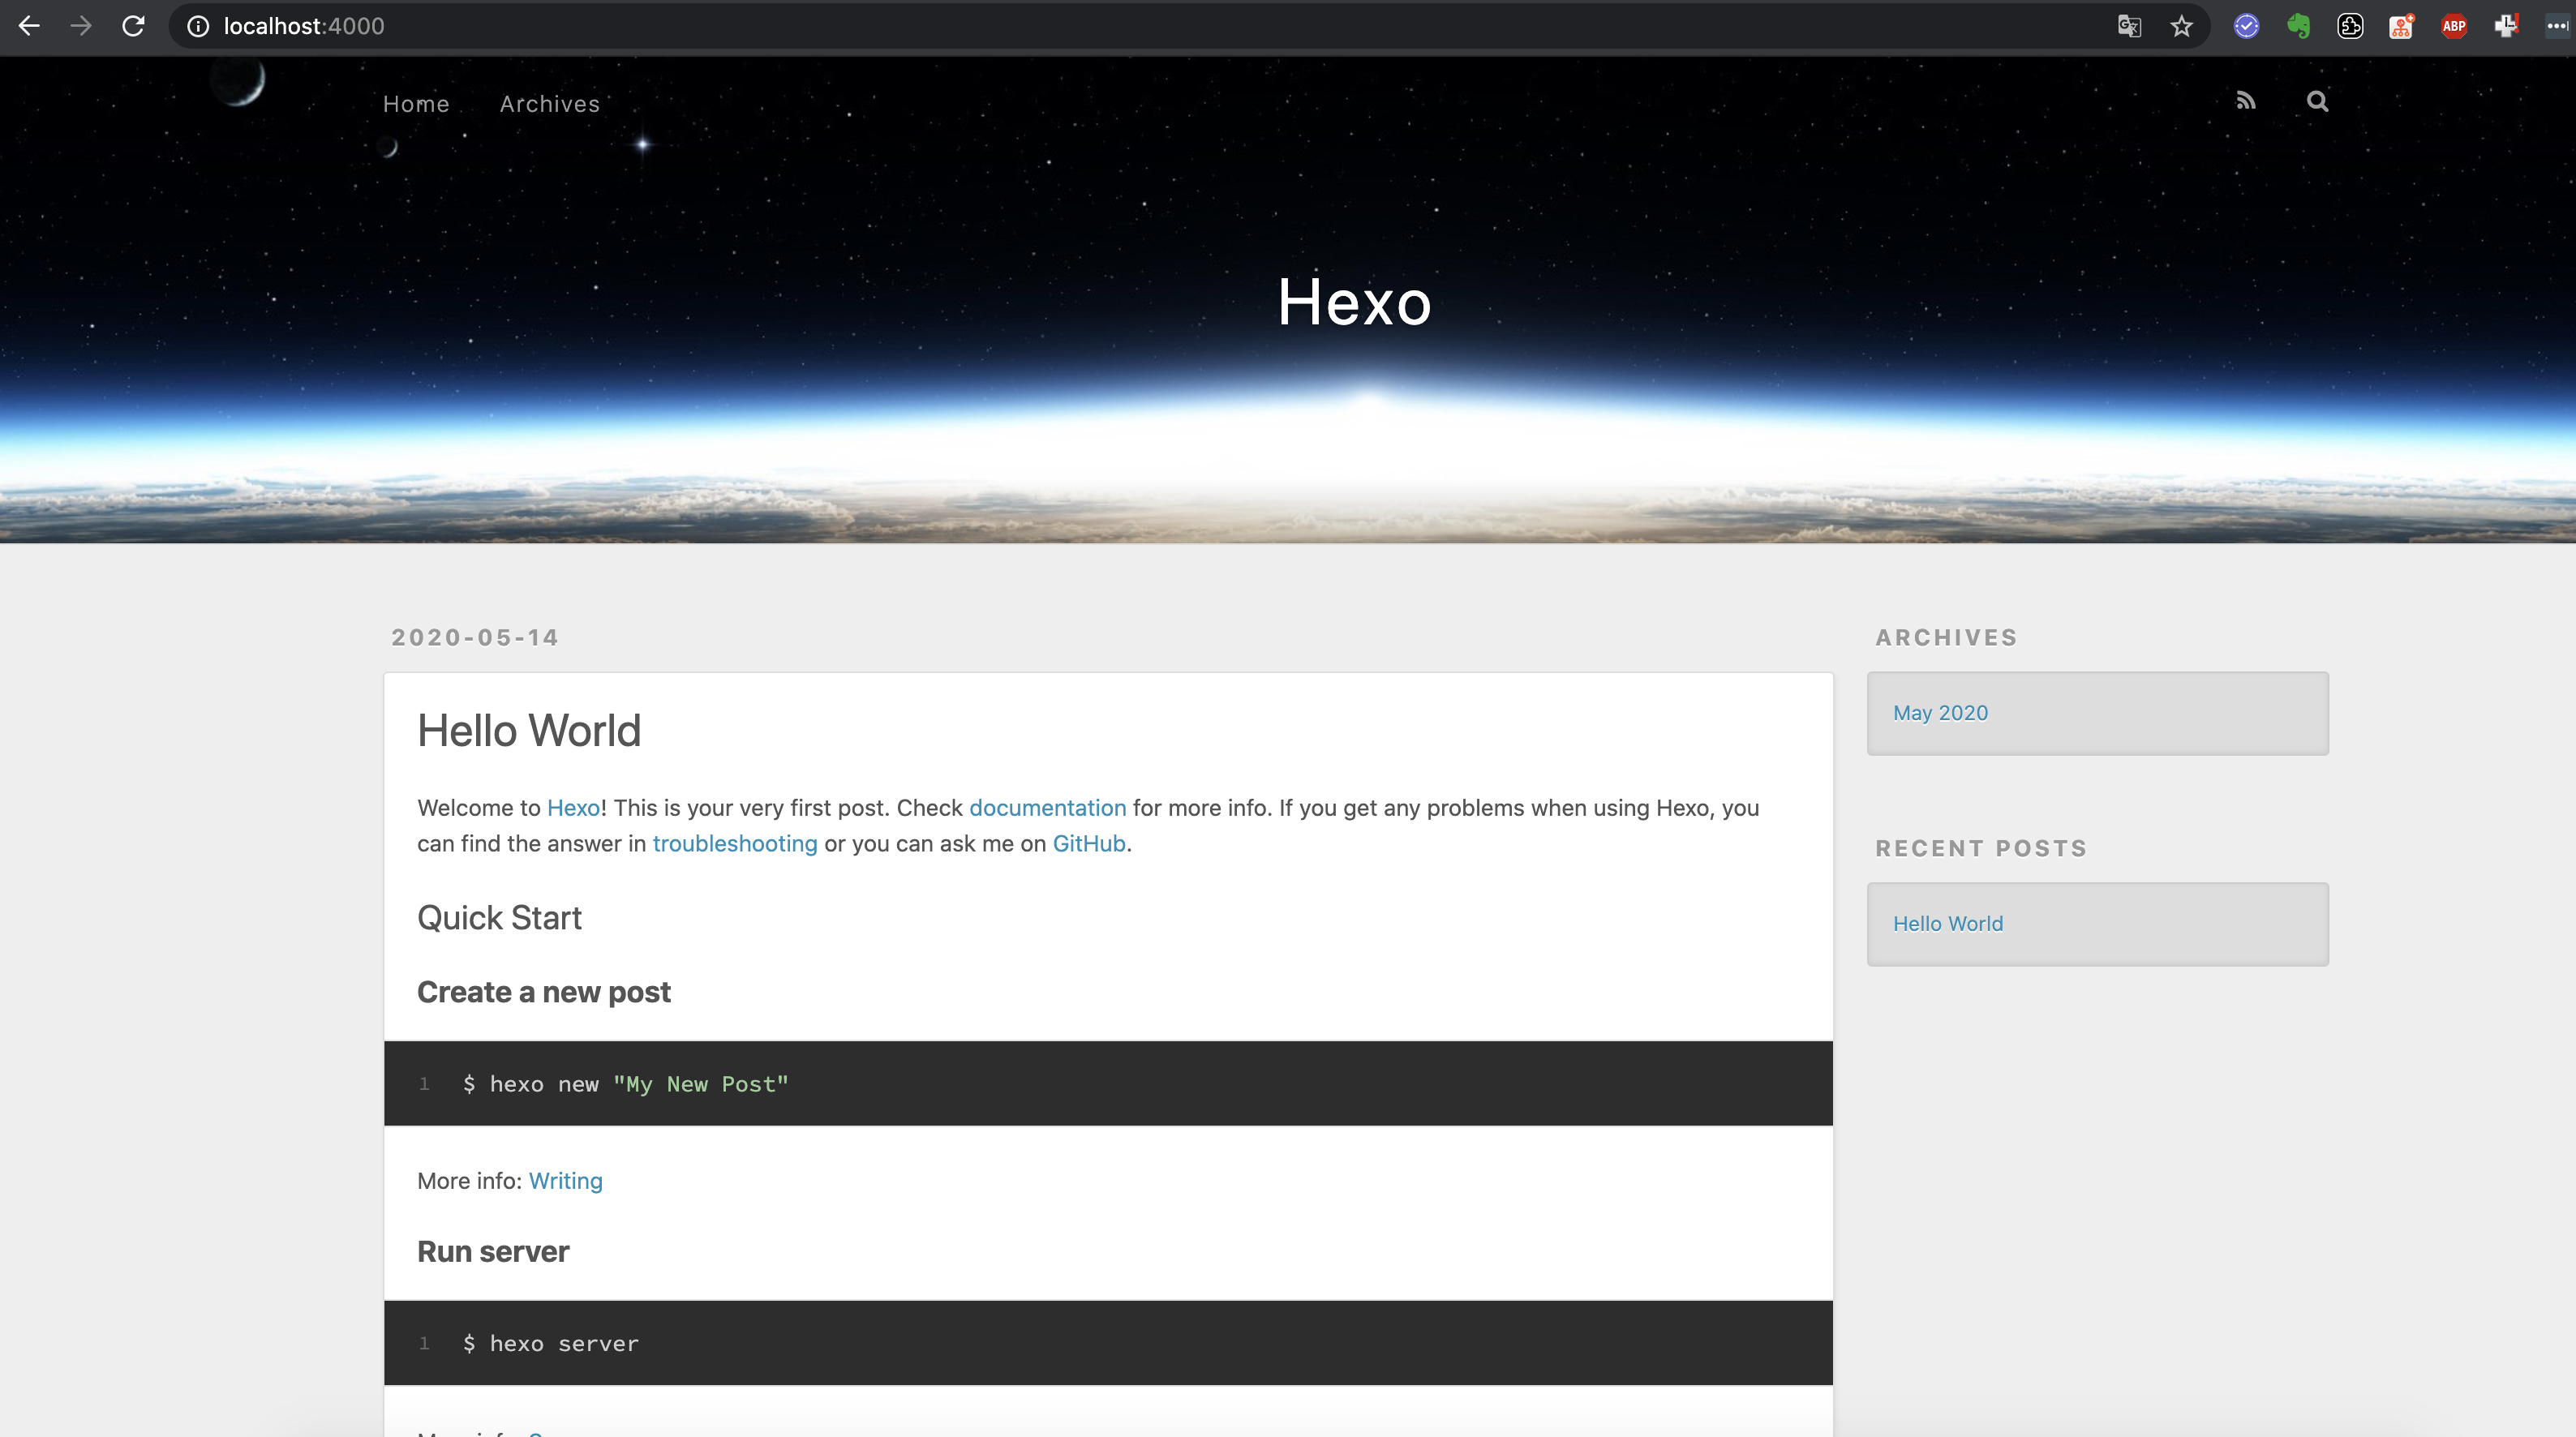This screenshot has width=2576, height=1437.
Task: Reload the page
Action: 133,26
